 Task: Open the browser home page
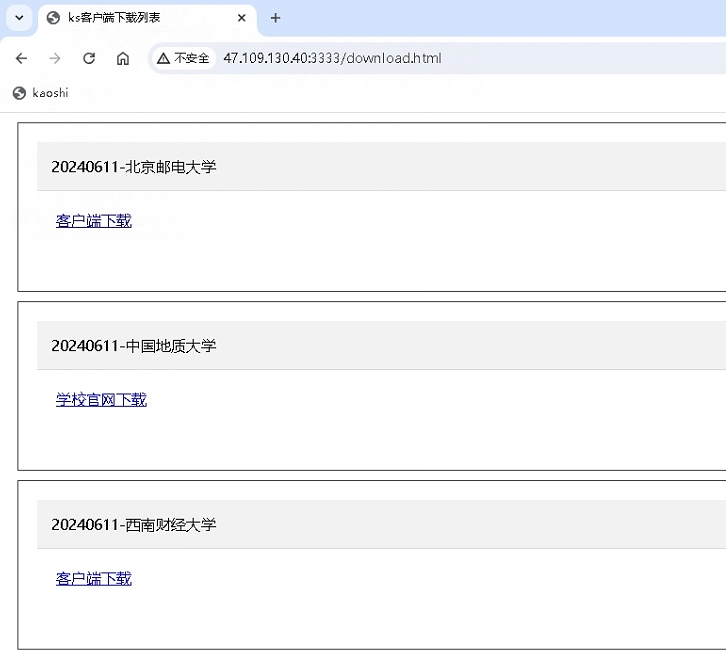(123, 58)
